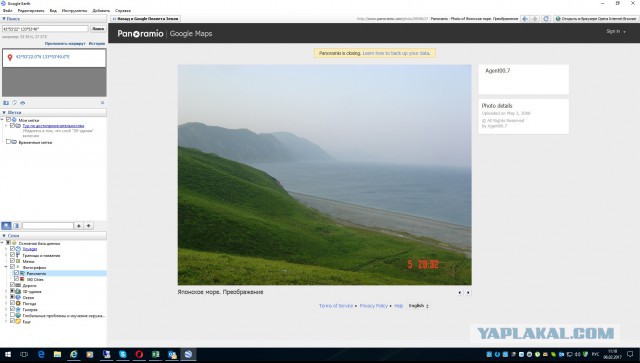Open the Вид menu
640x363 pixels.
pyautogui.click(x=53, y=11)
